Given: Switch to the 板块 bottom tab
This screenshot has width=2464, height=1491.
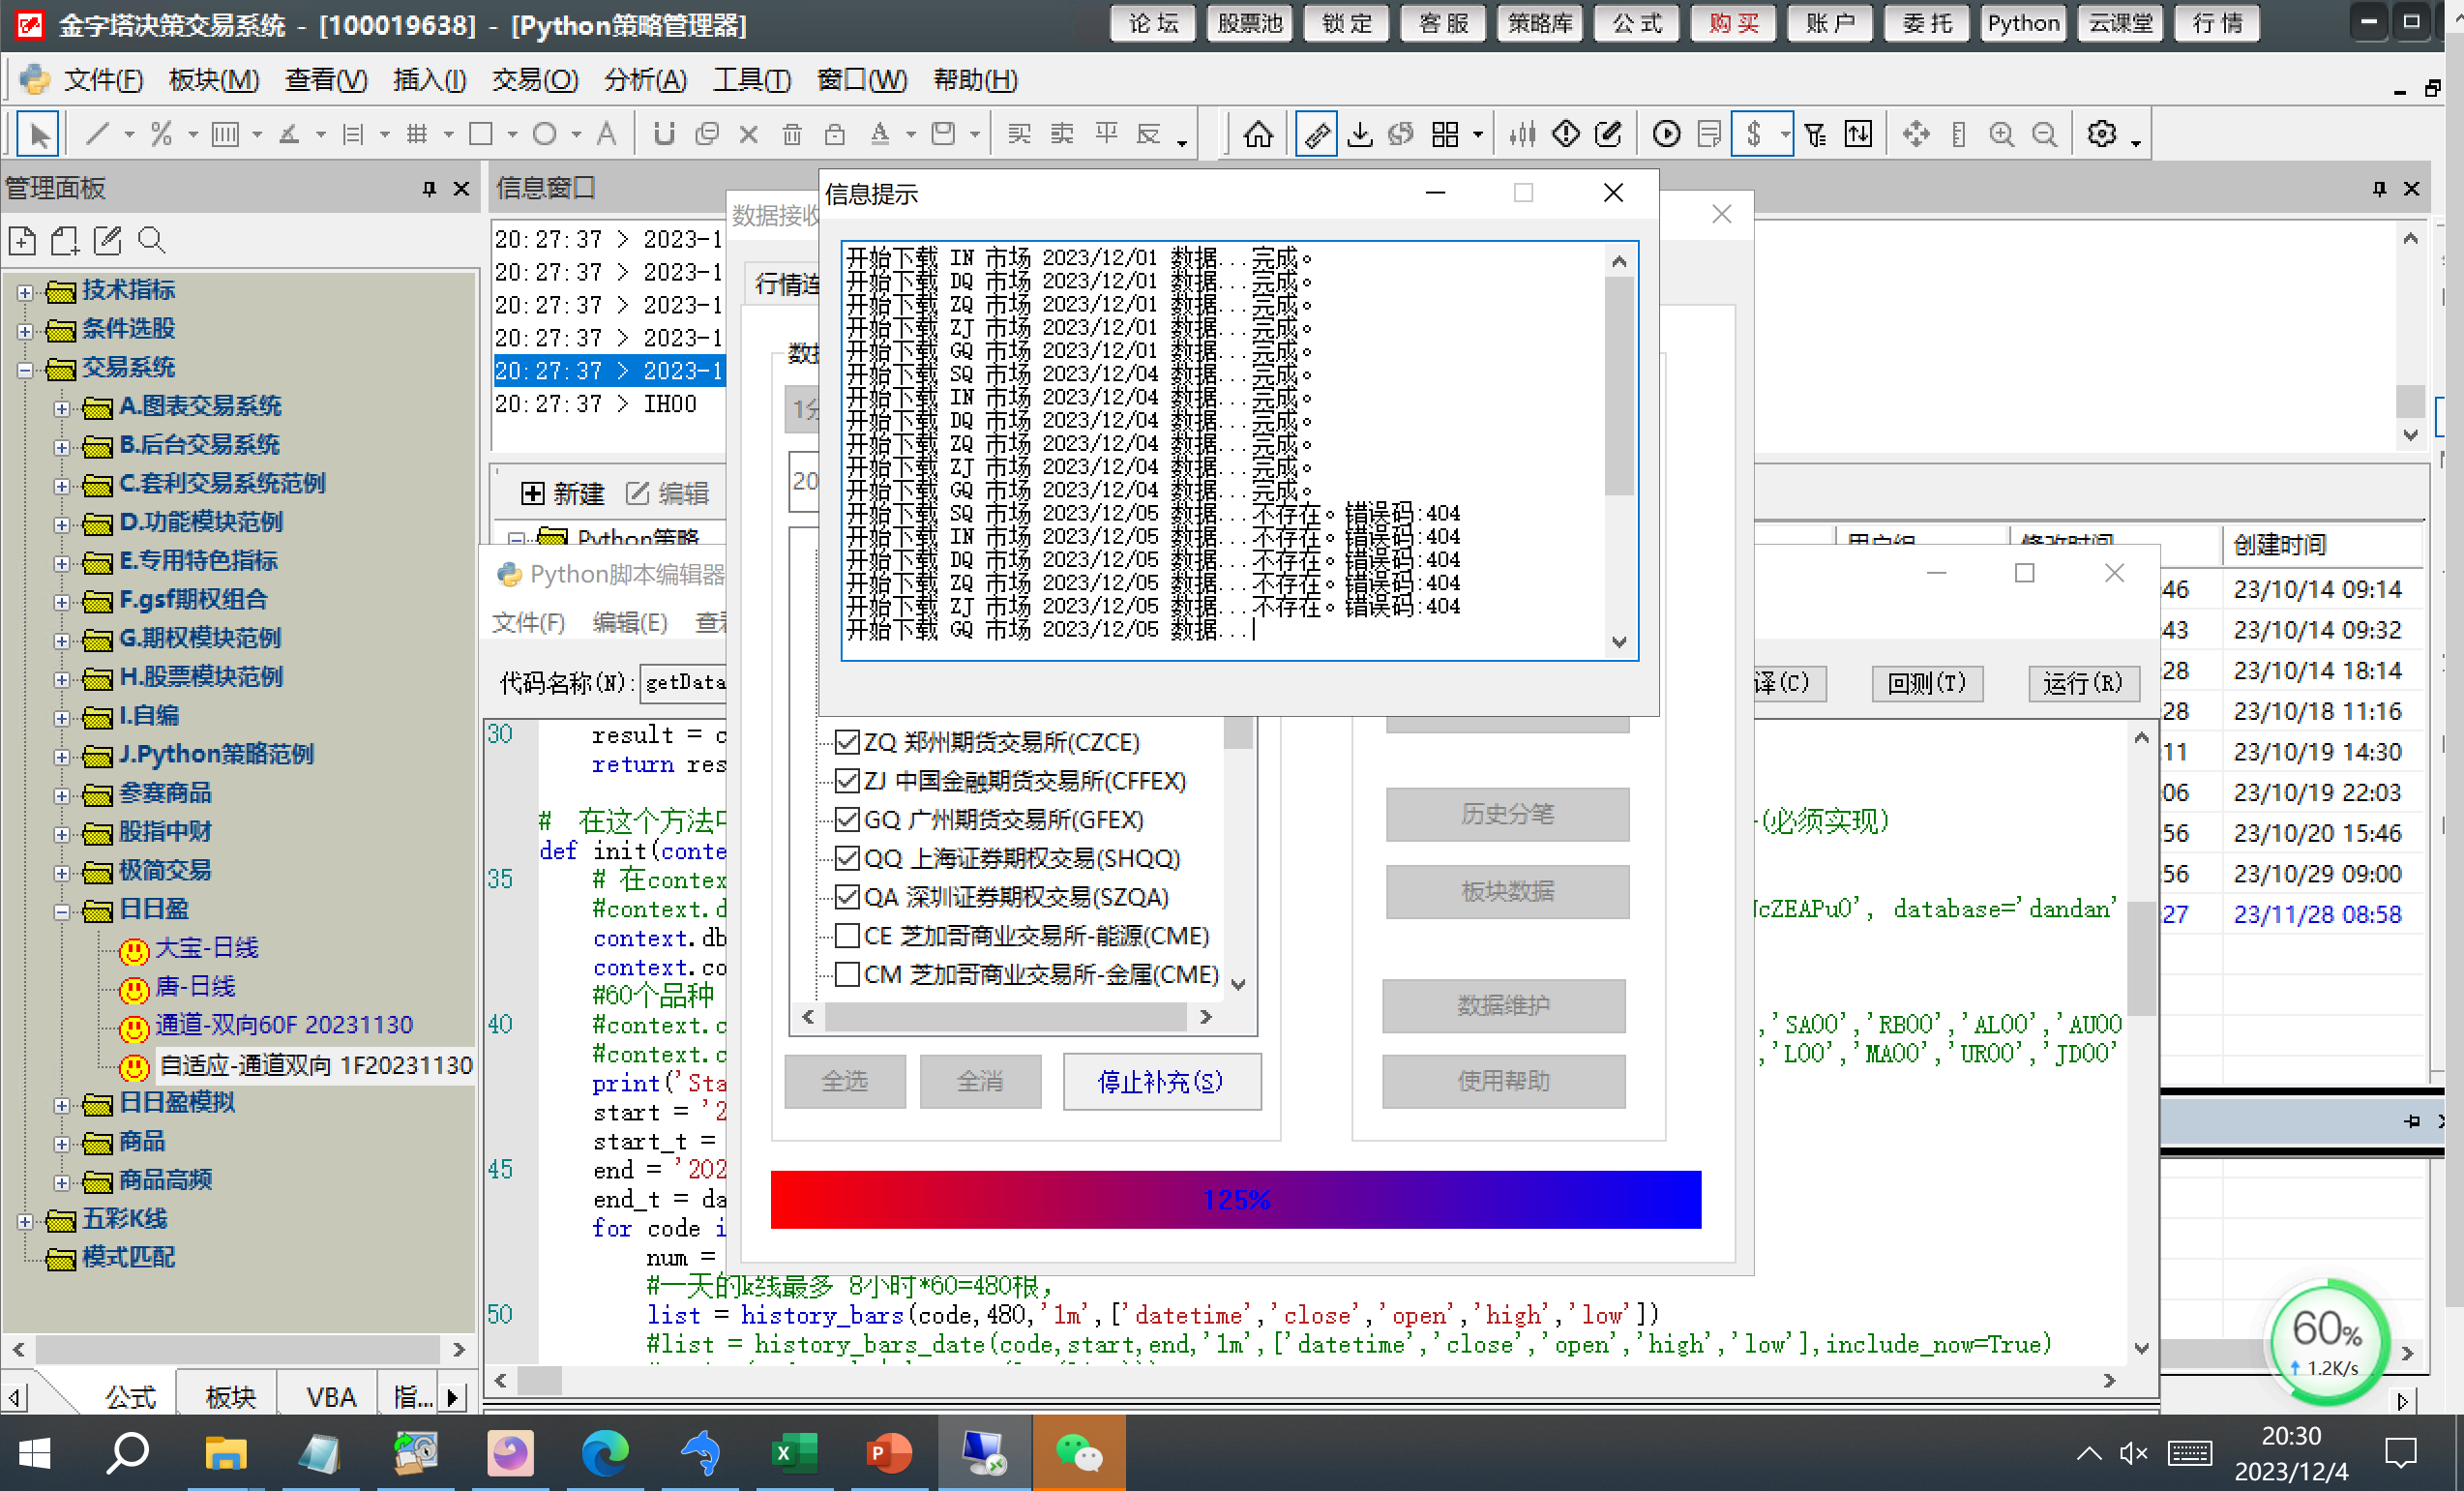Looking at the screenshot, I should point(230,1397).
